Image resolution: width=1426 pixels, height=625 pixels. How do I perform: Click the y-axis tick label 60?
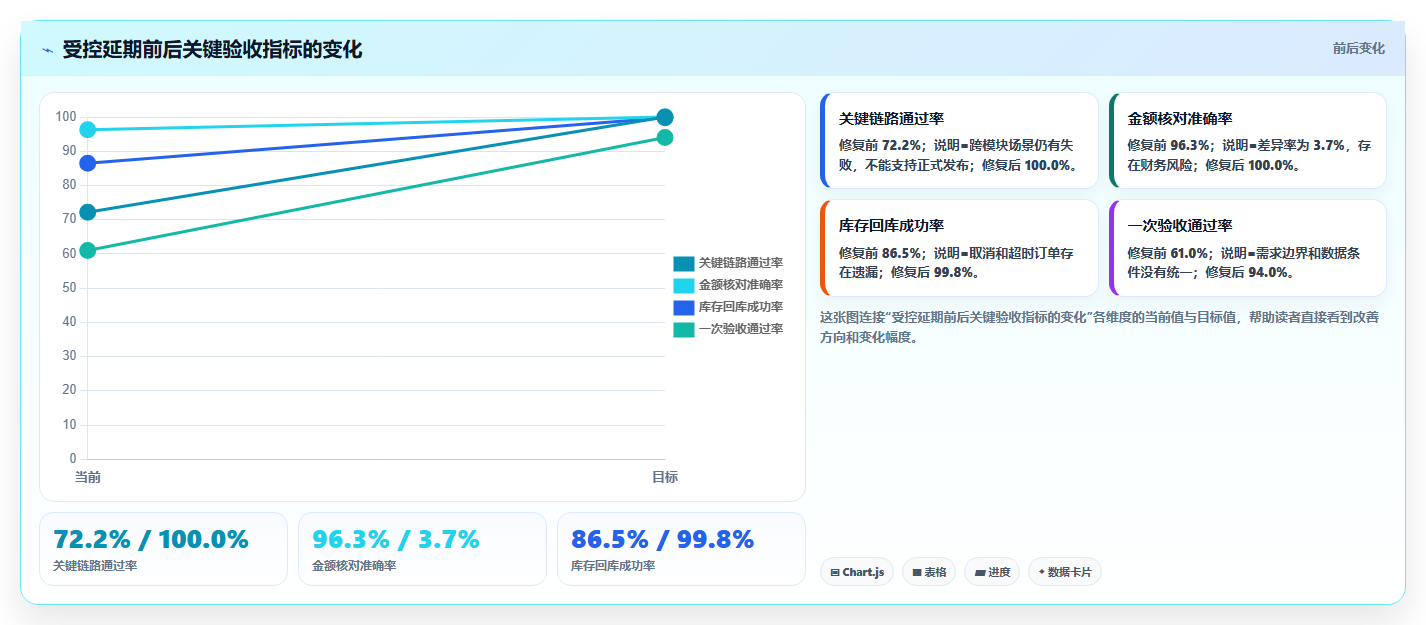69,254
